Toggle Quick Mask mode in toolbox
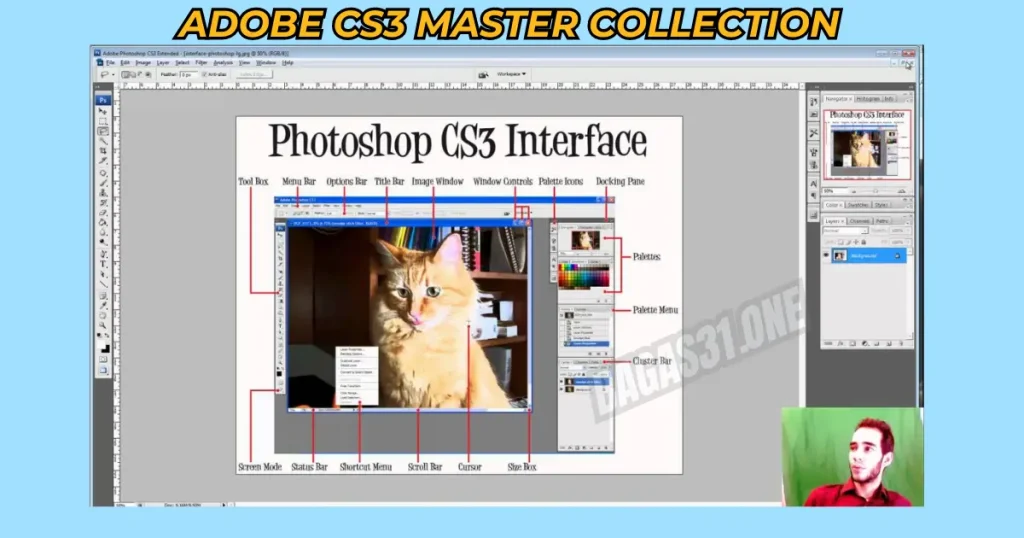The image size is (1024, 538). click(103, 359)
